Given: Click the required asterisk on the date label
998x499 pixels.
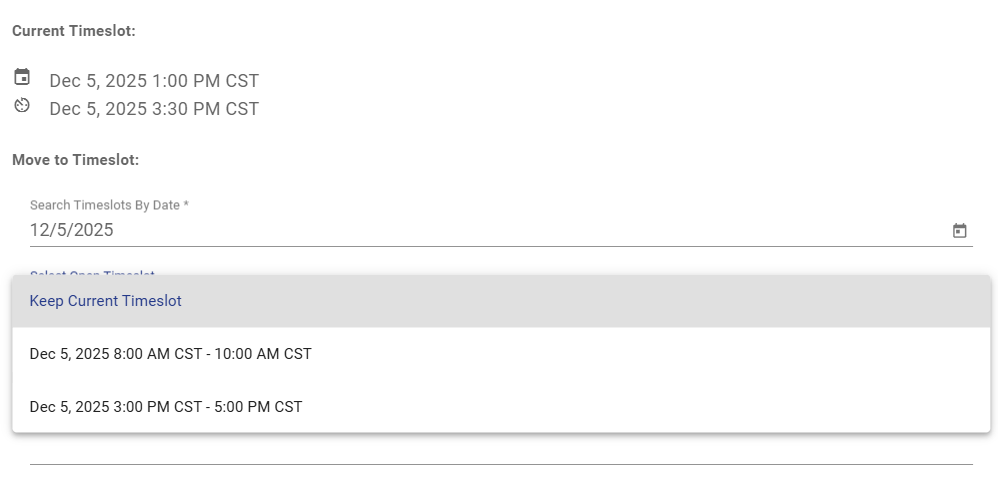Looking at the screenshot, I should tap(186, 205).
